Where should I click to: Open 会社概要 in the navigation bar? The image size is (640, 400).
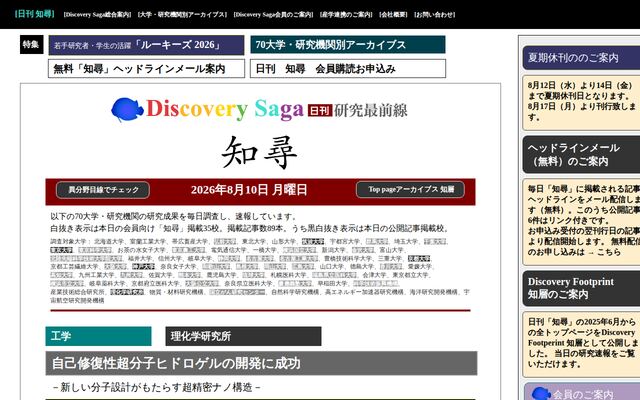(393, 15)
